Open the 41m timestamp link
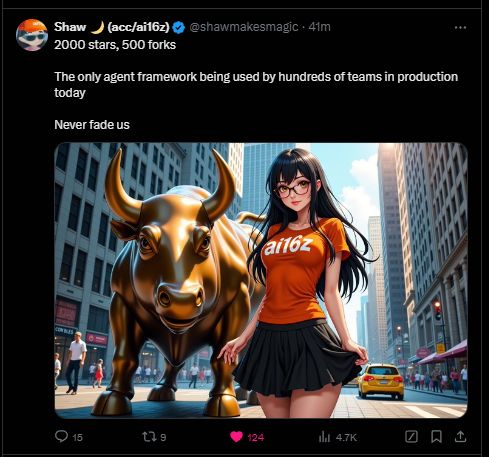The height and width of the screenshot is (457, 489). click(x=319, y=27)
